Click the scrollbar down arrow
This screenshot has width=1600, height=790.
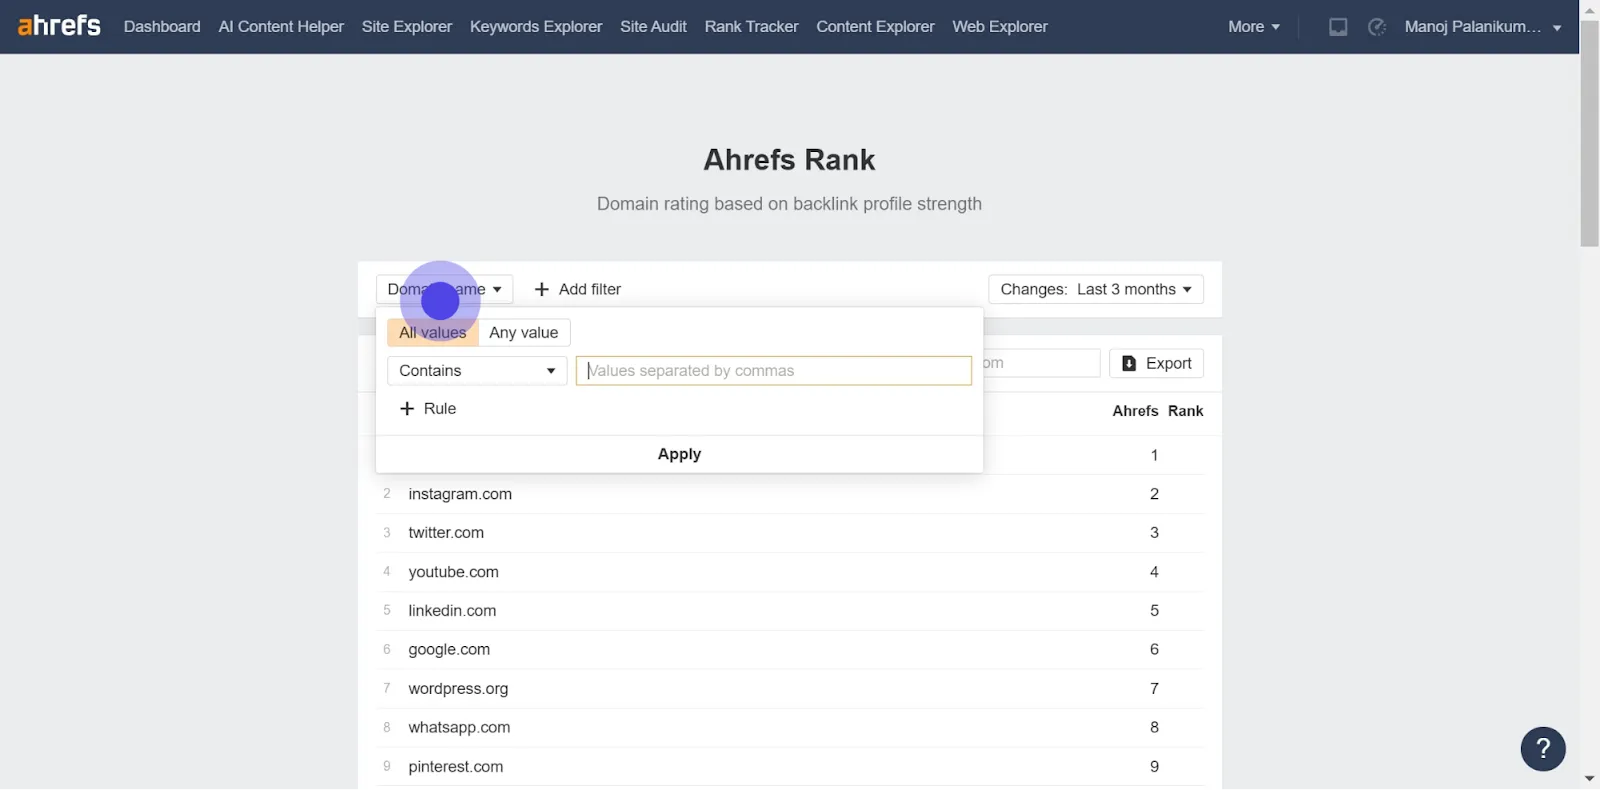point(1590,778)
